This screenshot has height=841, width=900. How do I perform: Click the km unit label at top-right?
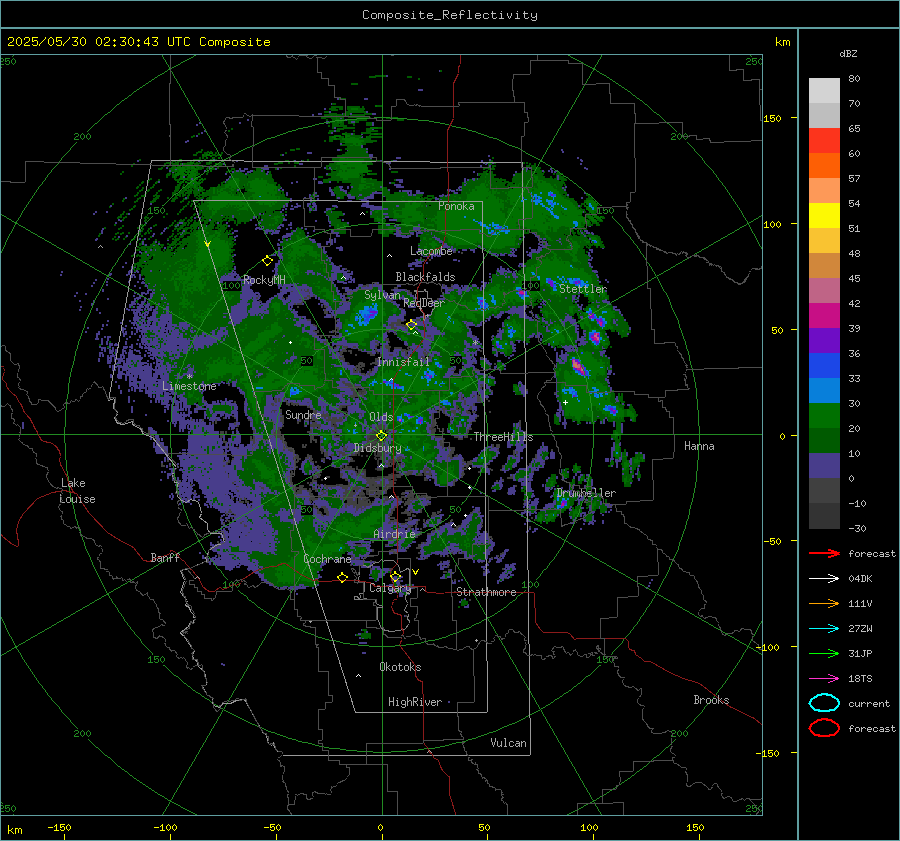(782, 42)
